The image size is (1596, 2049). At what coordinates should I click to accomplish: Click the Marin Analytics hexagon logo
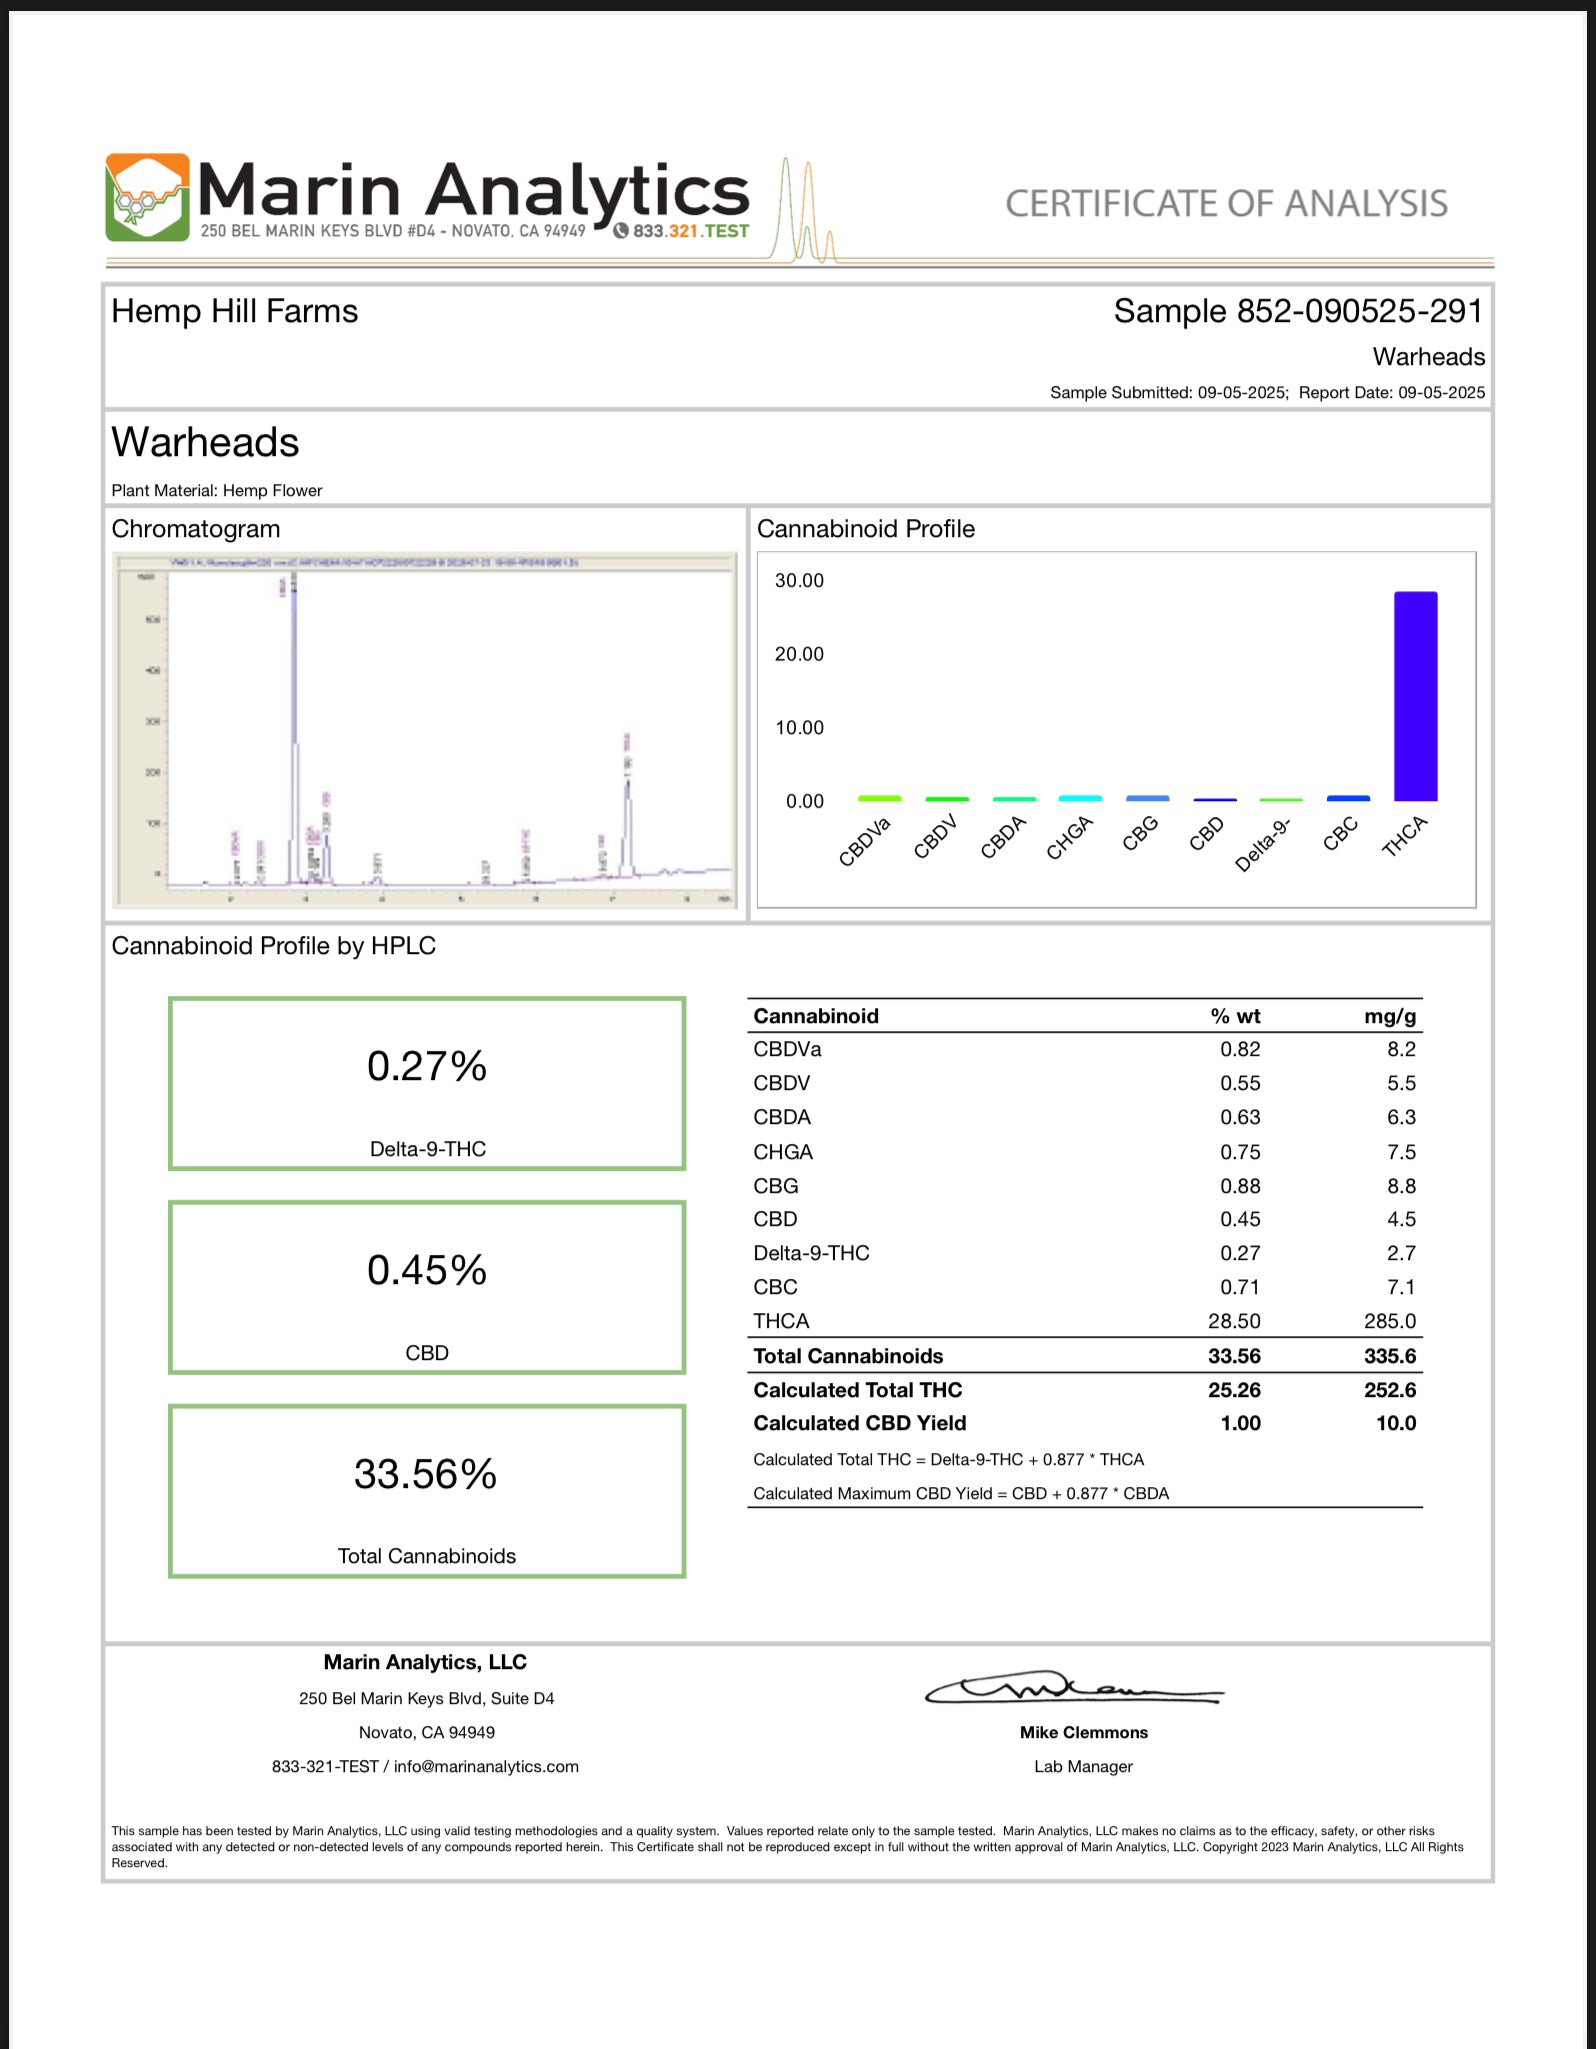(x=147, y=197)
